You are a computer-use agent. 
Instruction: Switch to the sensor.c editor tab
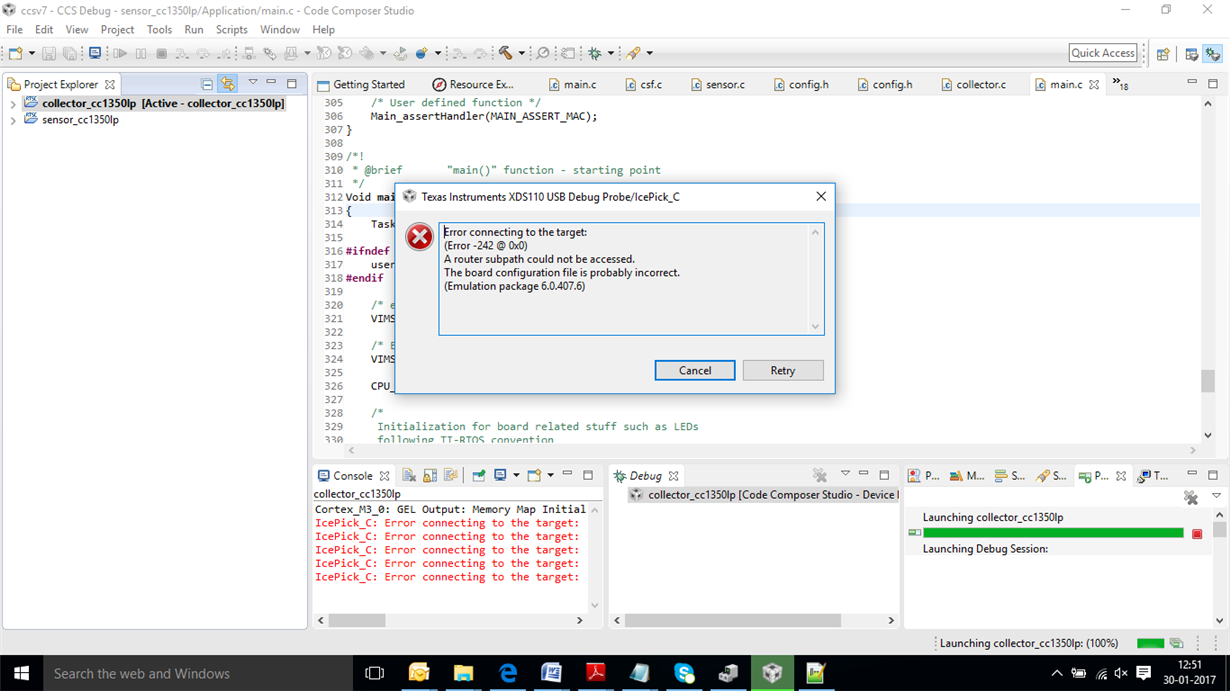pos(718,84)
